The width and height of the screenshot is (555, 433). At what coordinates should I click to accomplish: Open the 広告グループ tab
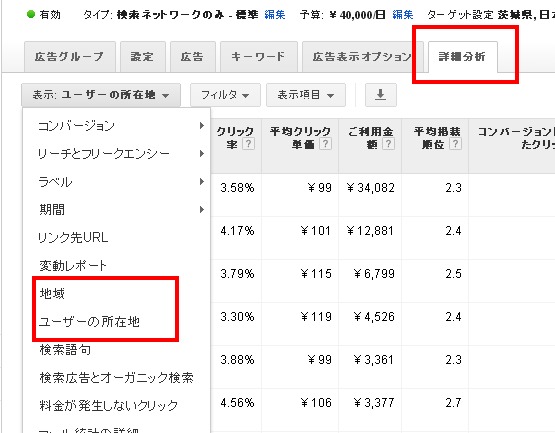pos(70,57)
